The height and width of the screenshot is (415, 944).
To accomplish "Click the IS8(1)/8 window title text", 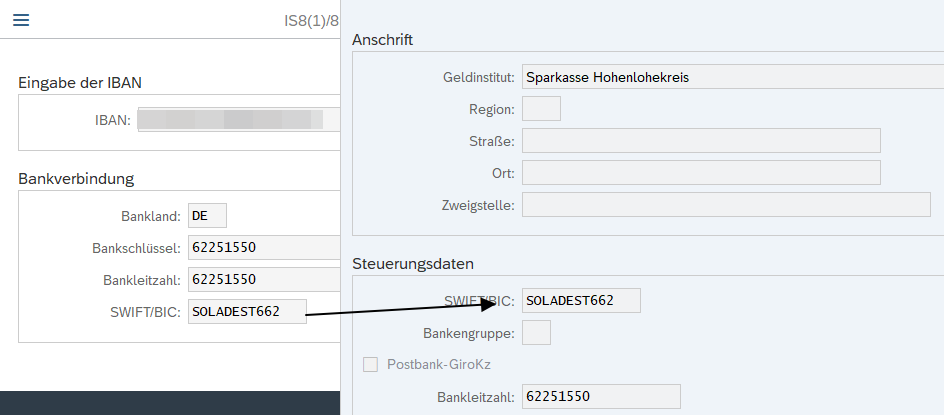I will pos(311,20).
